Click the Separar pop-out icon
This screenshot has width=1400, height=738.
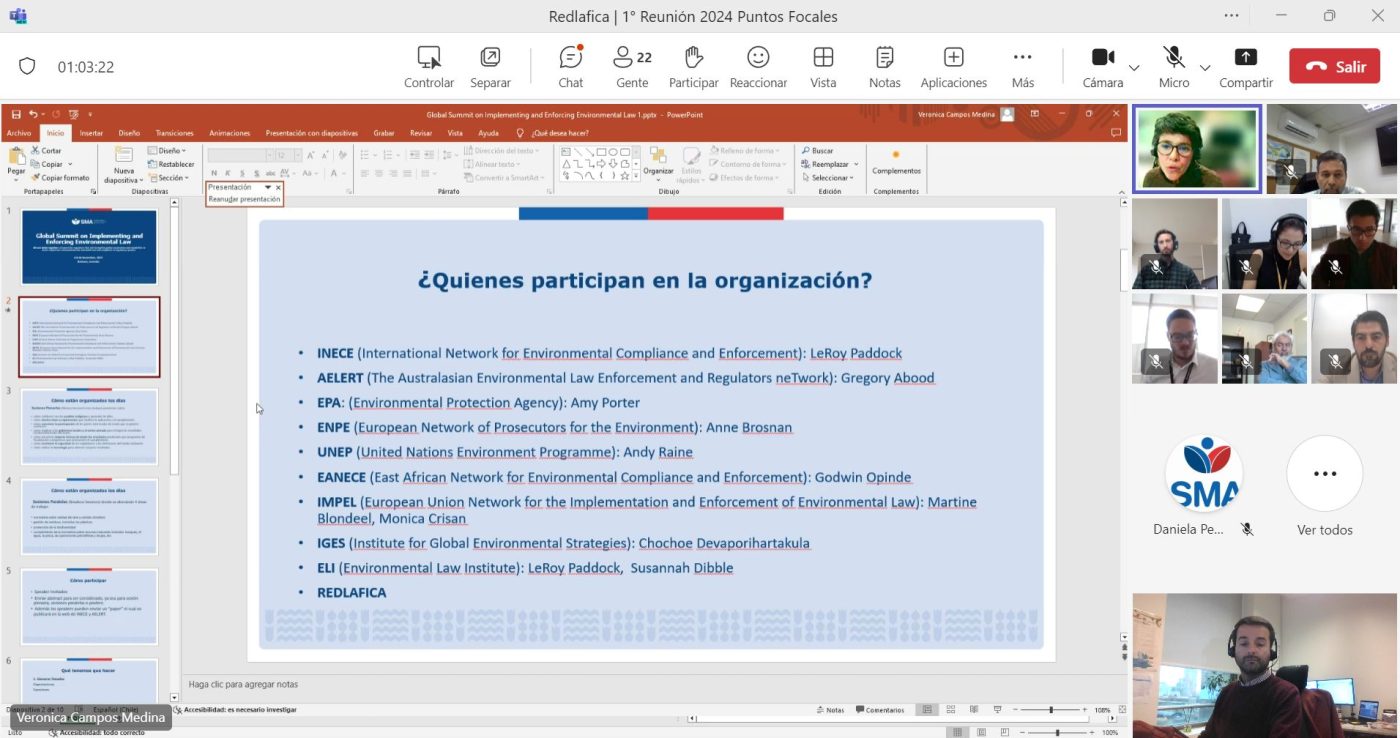tap(490, 66)
